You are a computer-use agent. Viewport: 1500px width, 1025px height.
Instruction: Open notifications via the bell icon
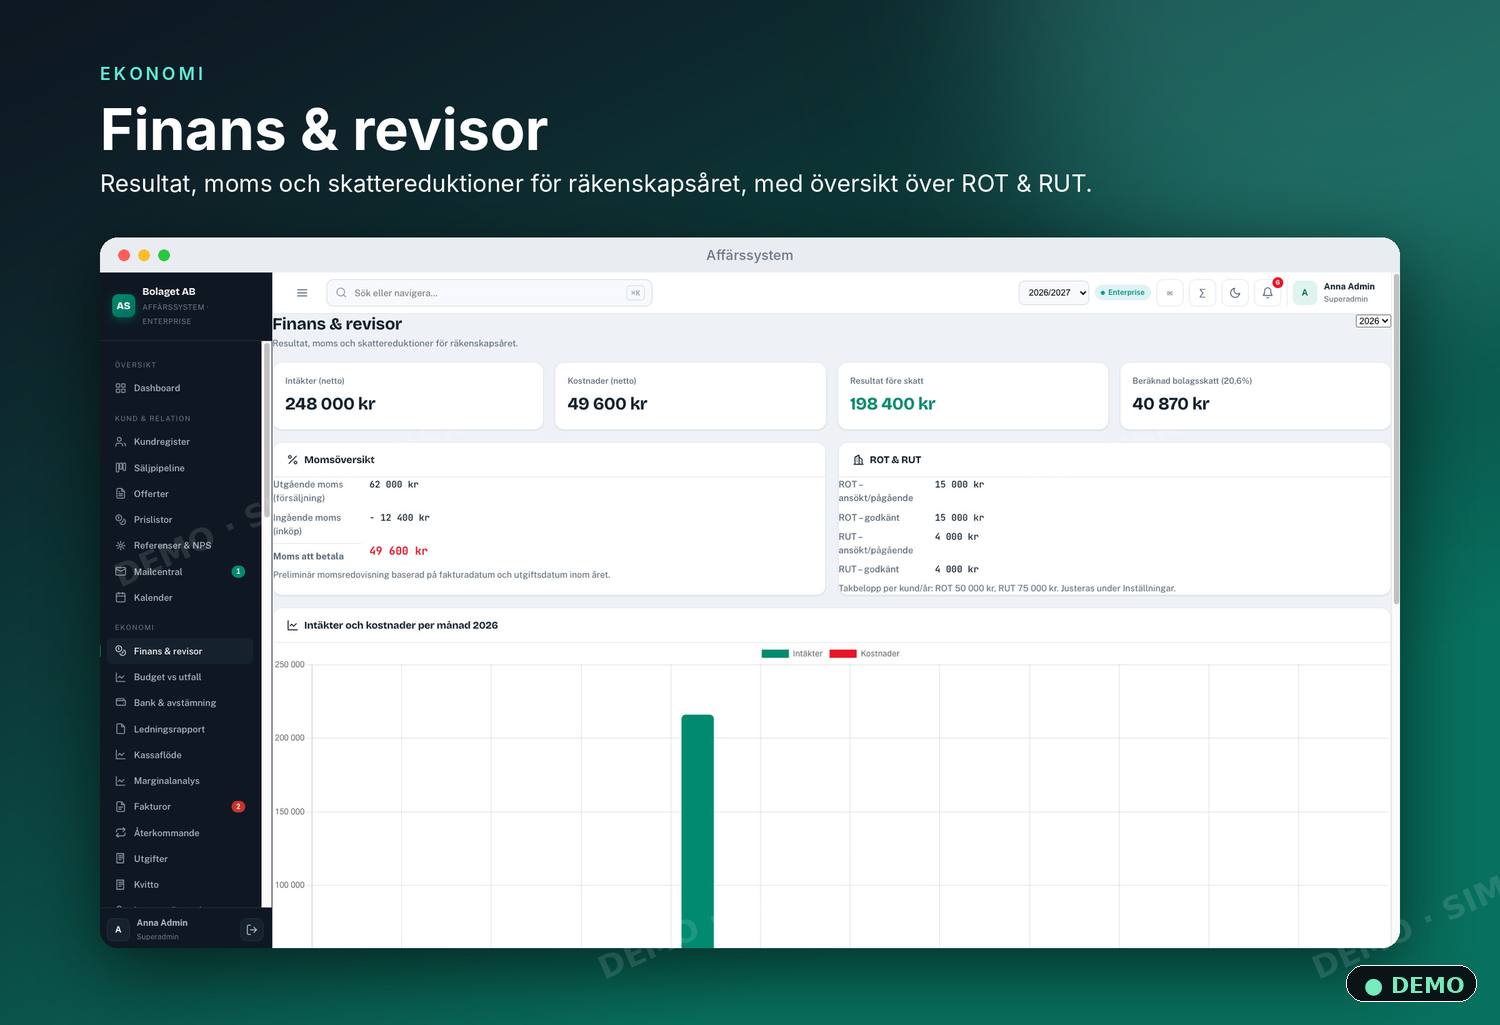1268,293
